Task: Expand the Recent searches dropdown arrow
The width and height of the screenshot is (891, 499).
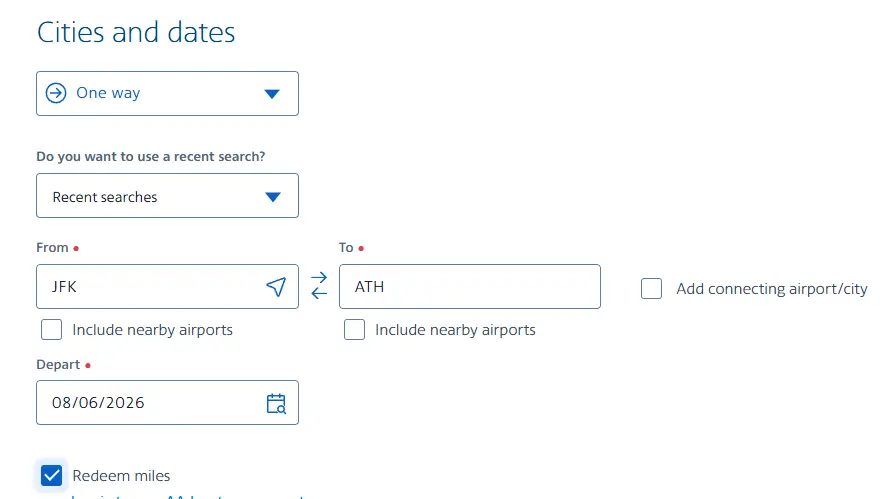Action: click(x=272, y=197)
